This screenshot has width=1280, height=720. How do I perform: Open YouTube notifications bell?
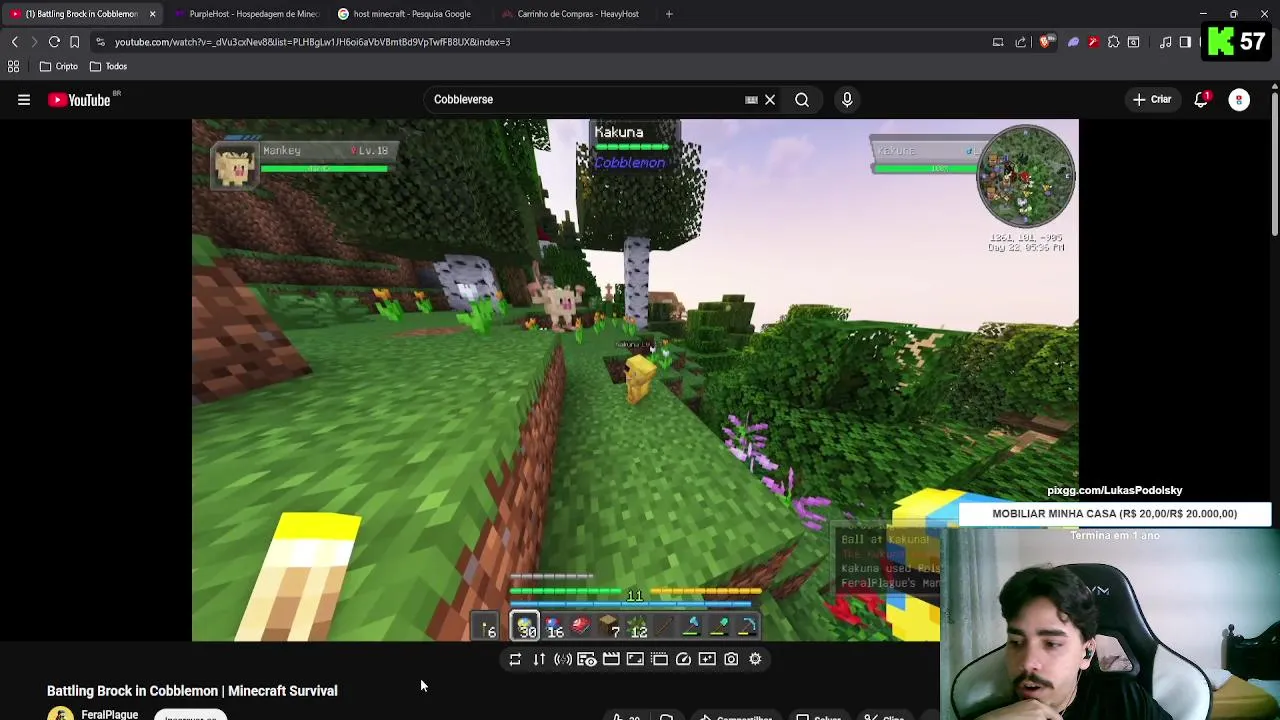pos(1201,100)
